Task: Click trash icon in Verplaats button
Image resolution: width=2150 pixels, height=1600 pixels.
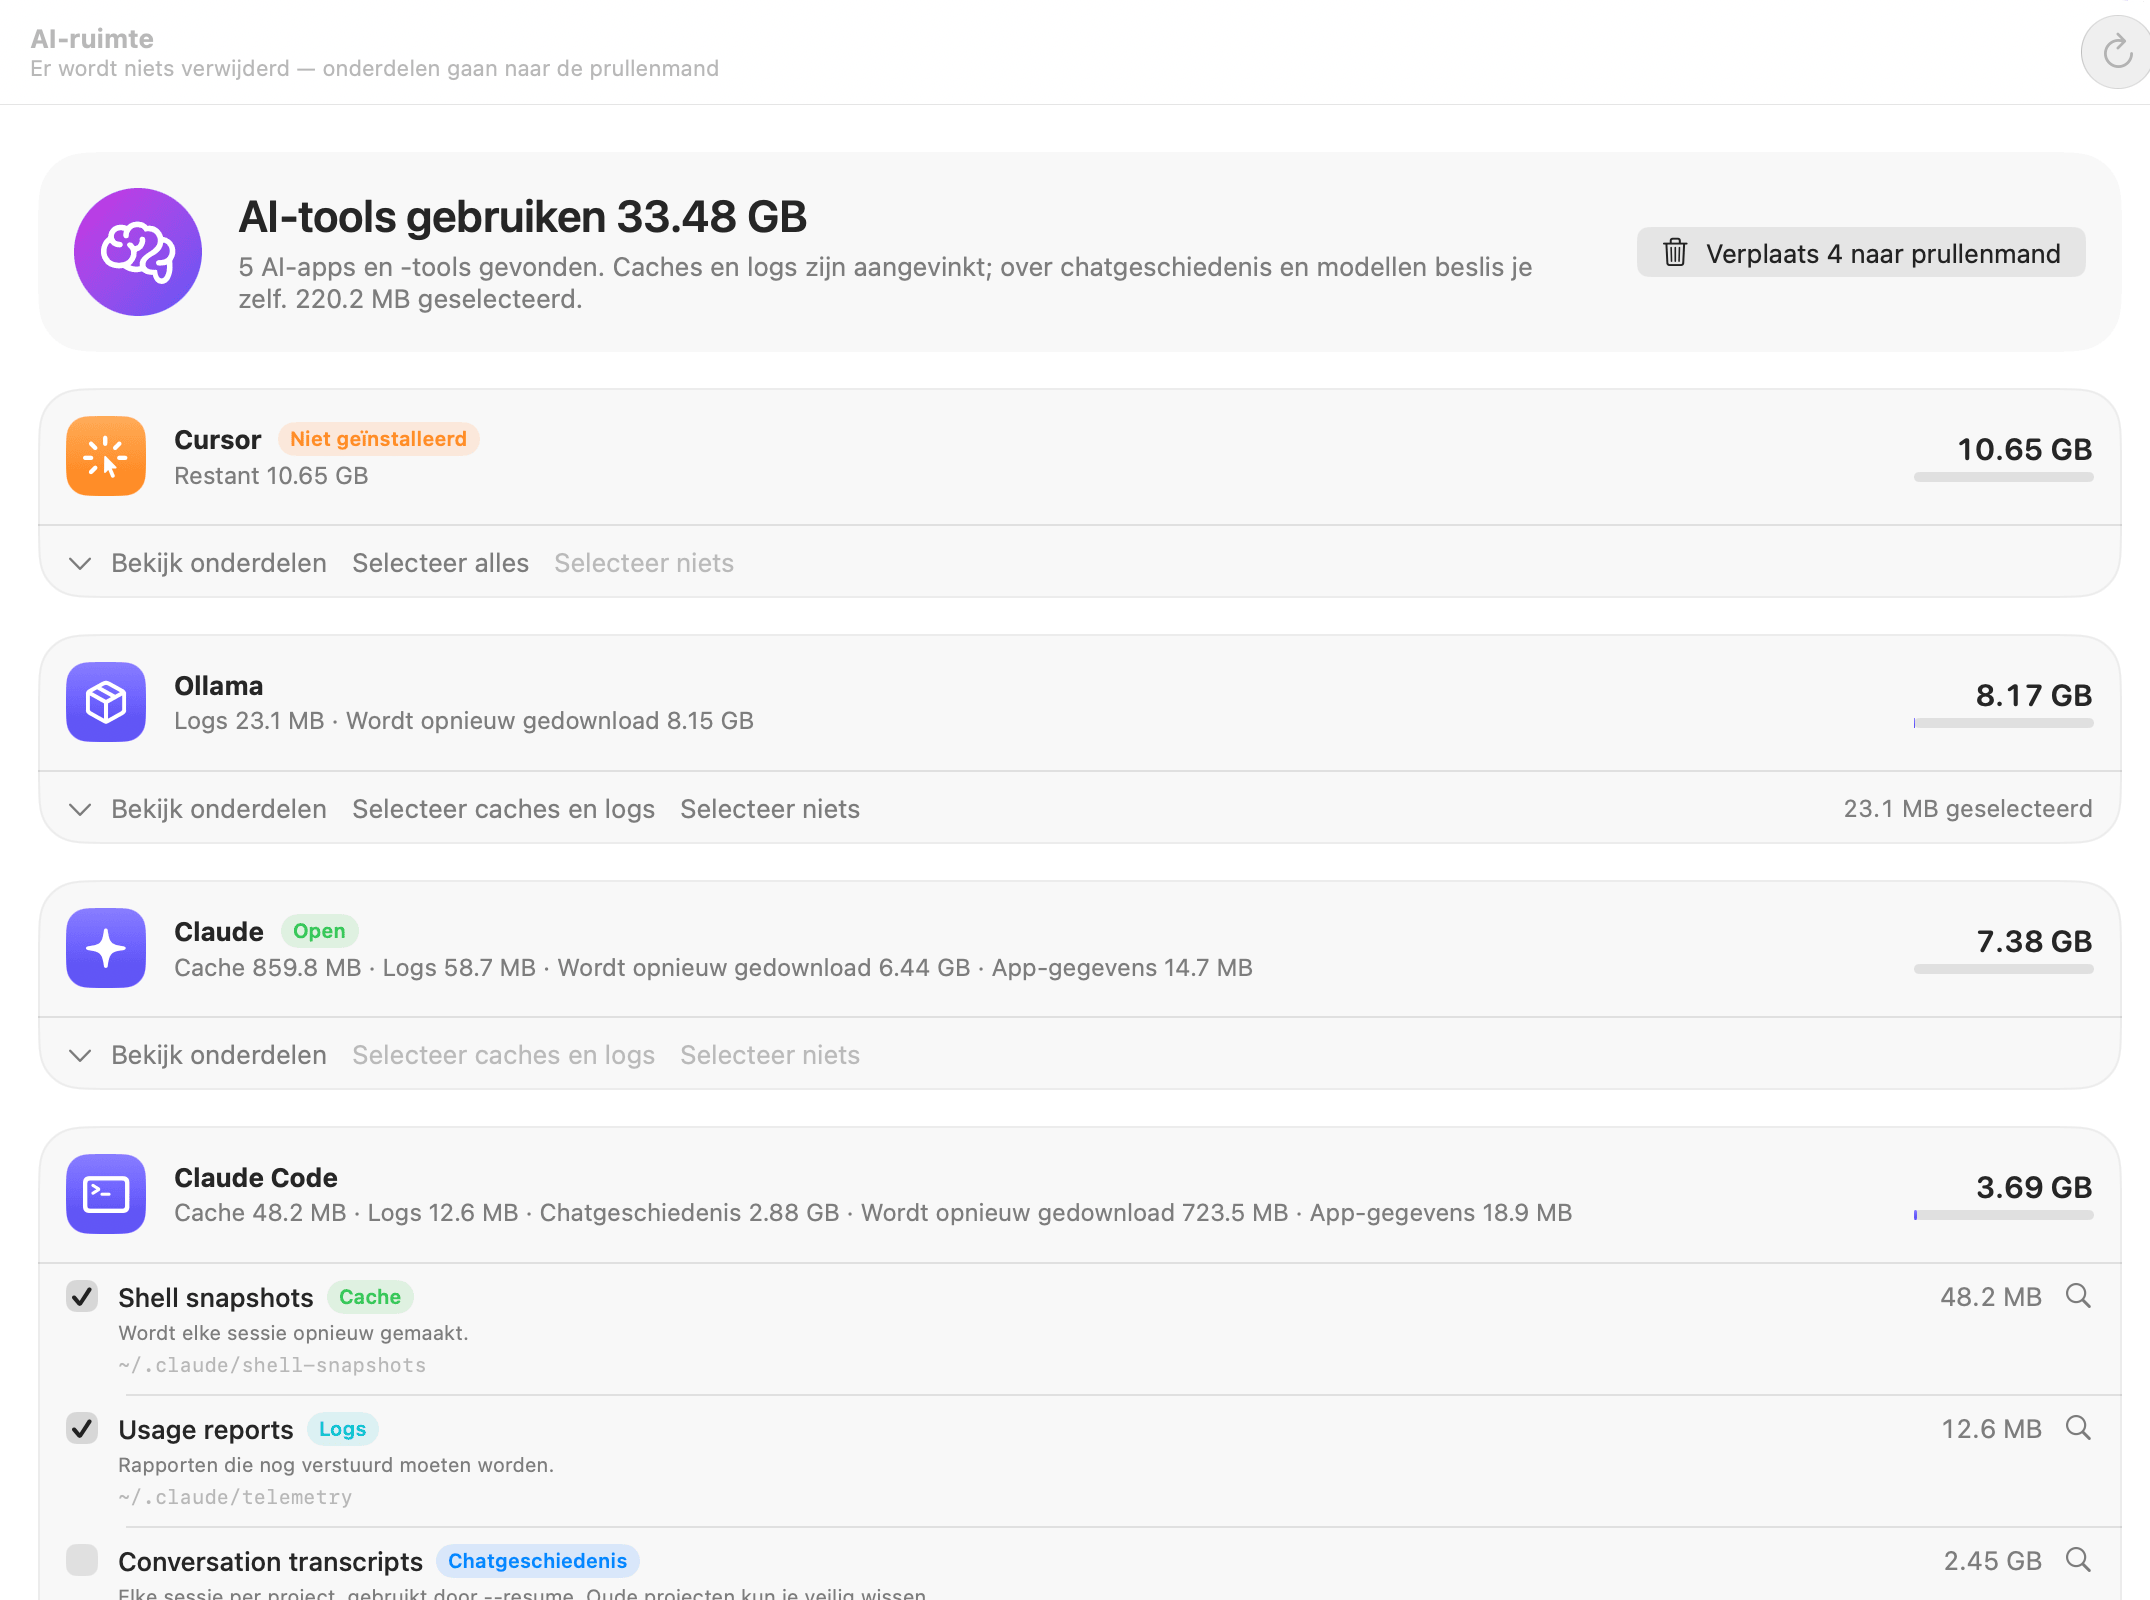Action: [1675, 252]
